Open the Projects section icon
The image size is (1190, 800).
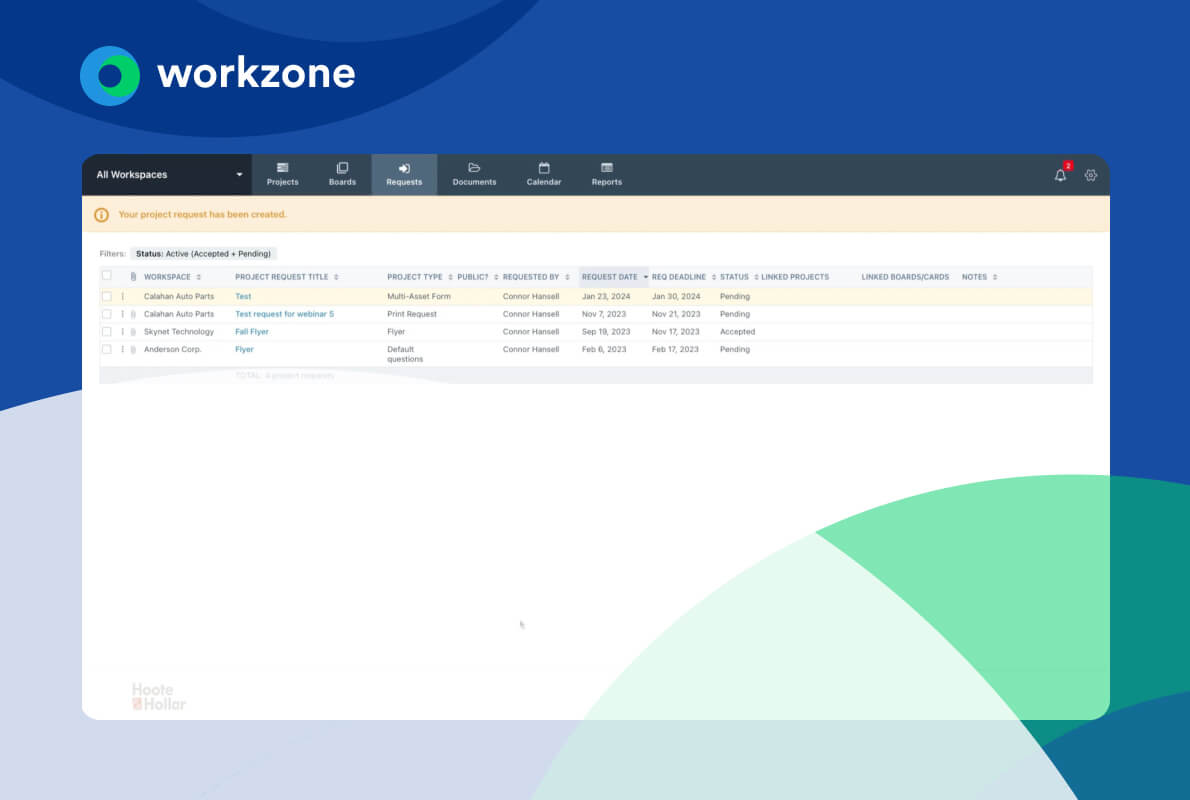(x=283, y=168)
